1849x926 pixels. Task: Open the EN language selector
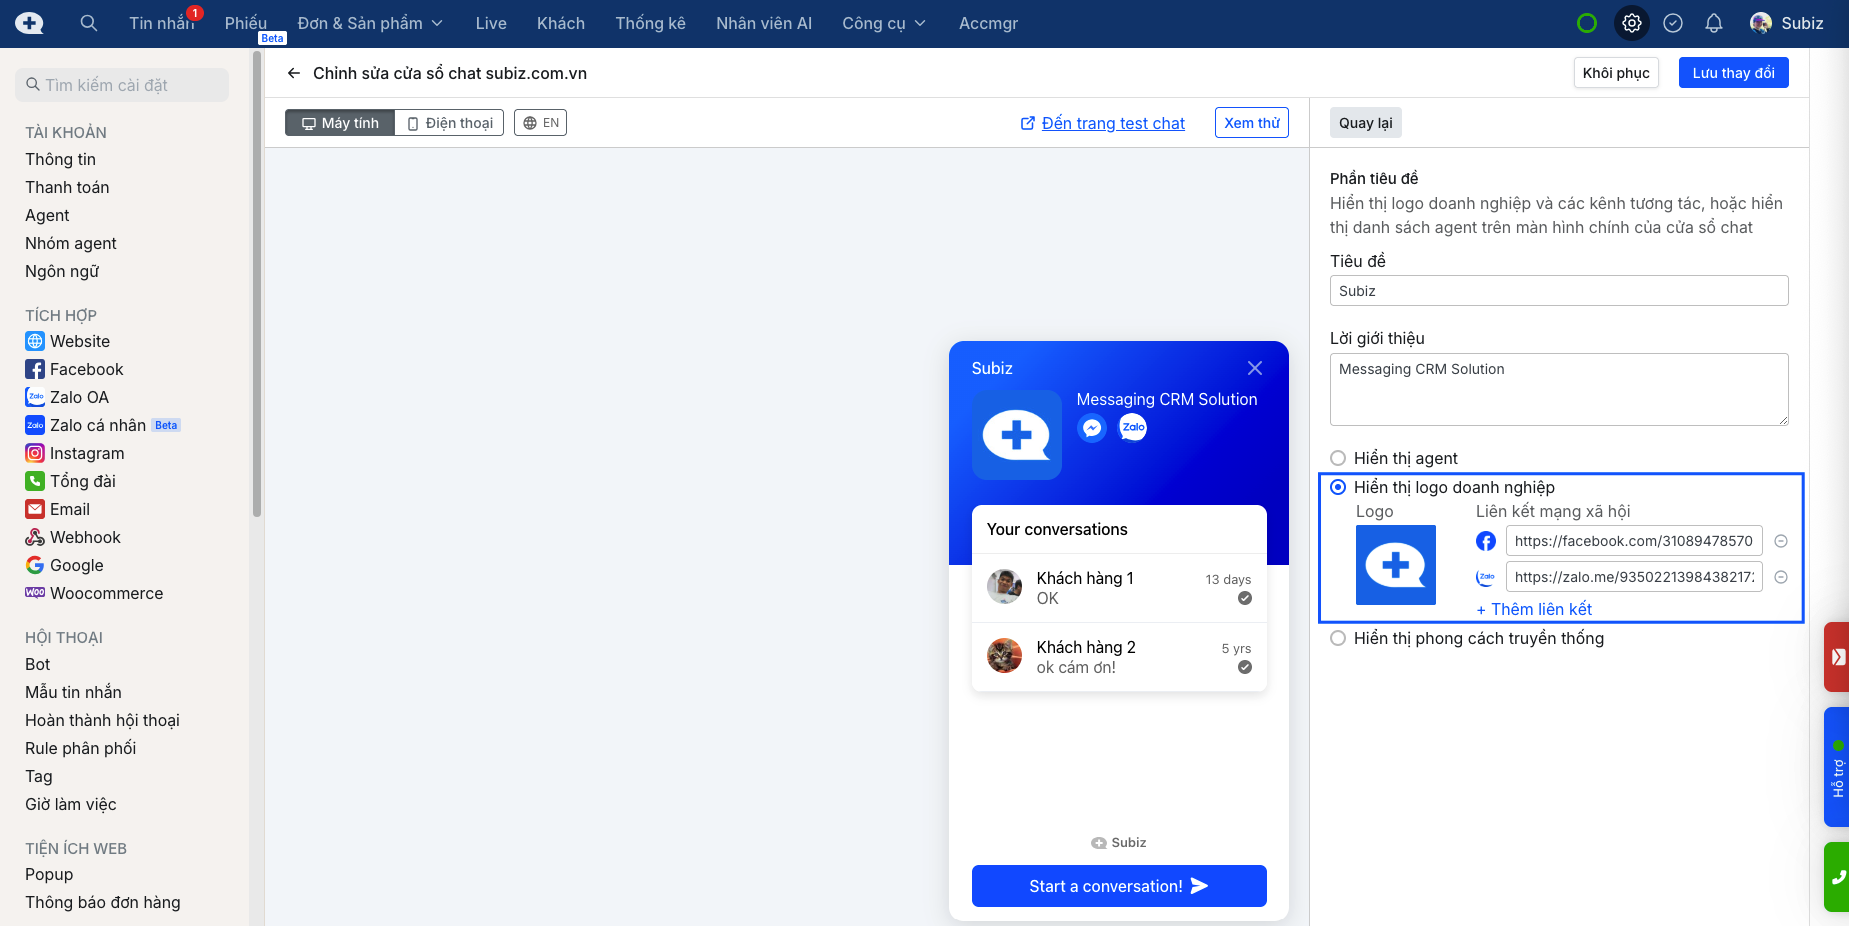(540, 122)
